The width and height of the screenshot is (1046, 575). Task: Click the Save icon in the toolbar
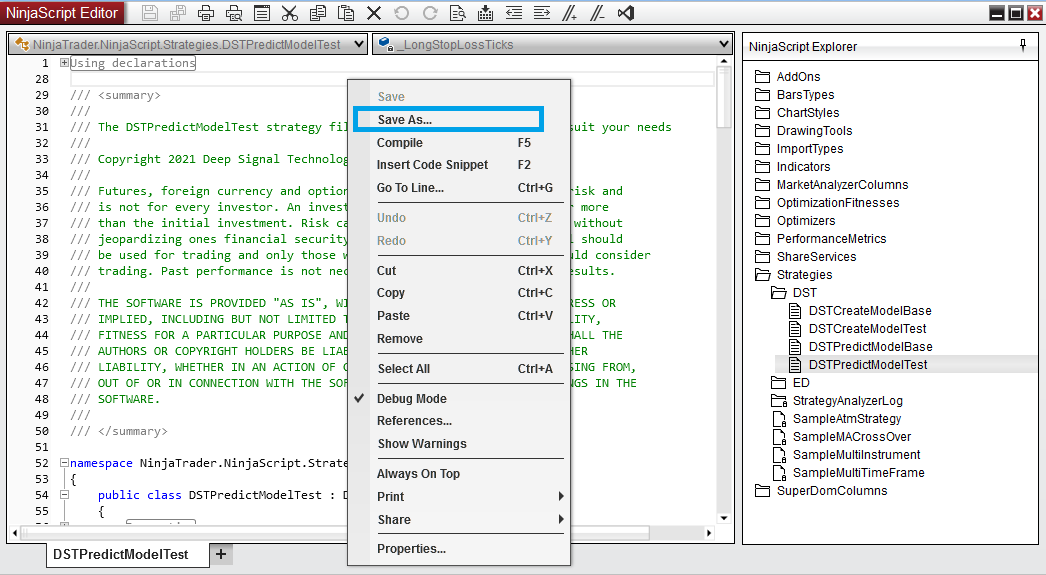pyautogui.click(x=149, y=13)
